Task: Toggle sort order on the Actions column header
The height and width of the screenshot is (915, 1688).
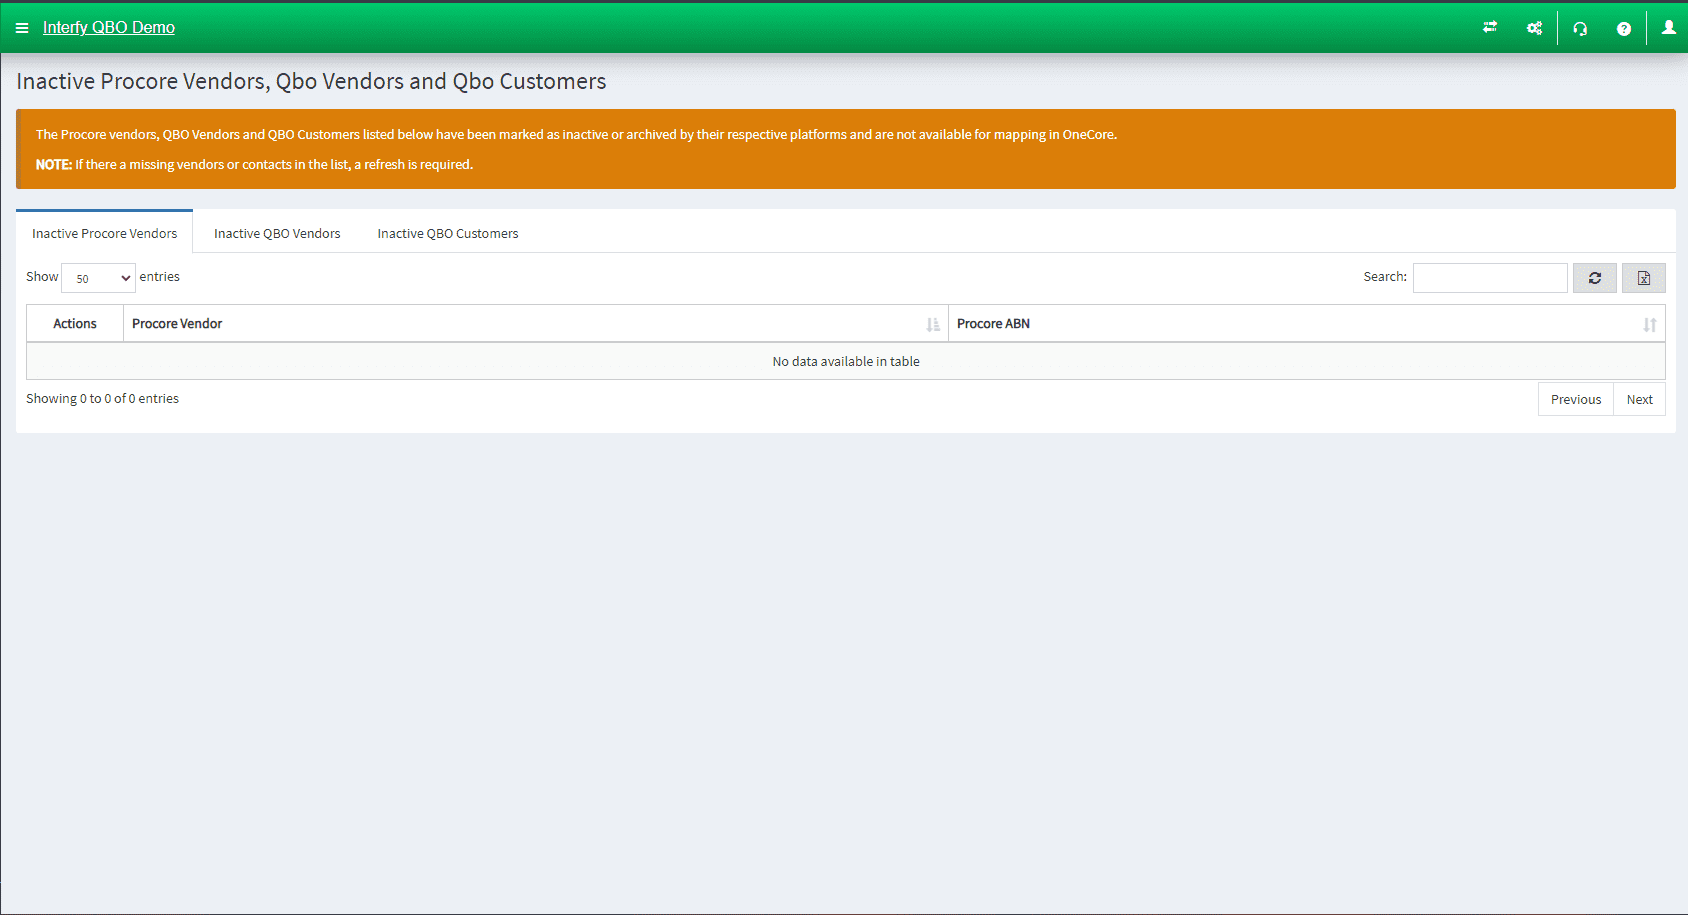Action: [74, 322]
